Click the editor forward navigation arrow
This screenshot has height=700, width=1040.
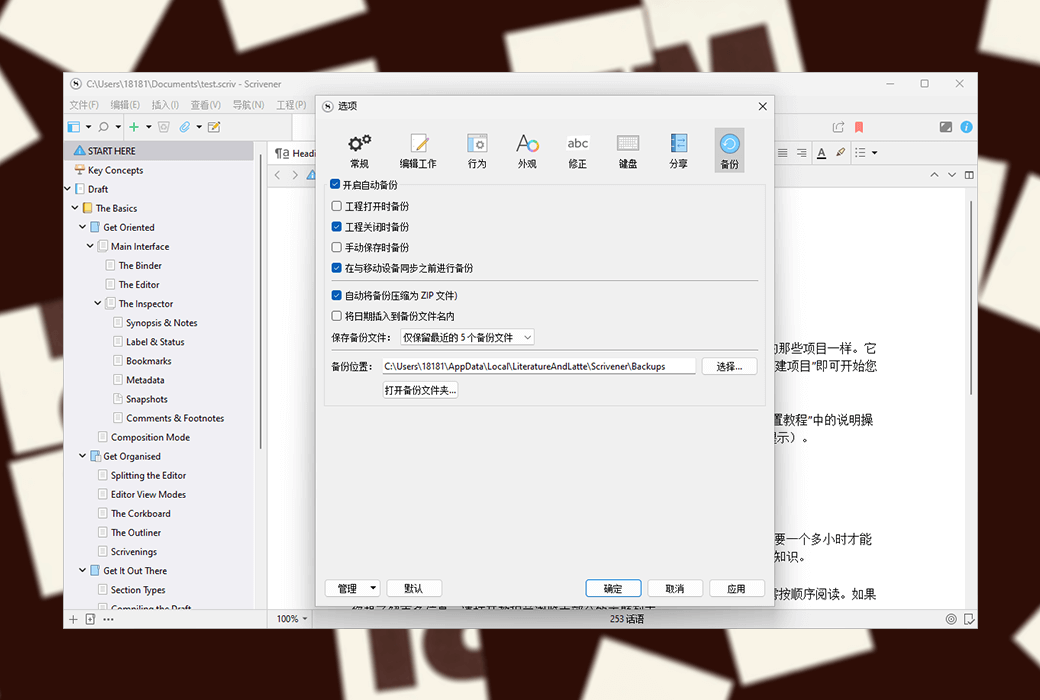pyautogui.click(x=295, y=175)
